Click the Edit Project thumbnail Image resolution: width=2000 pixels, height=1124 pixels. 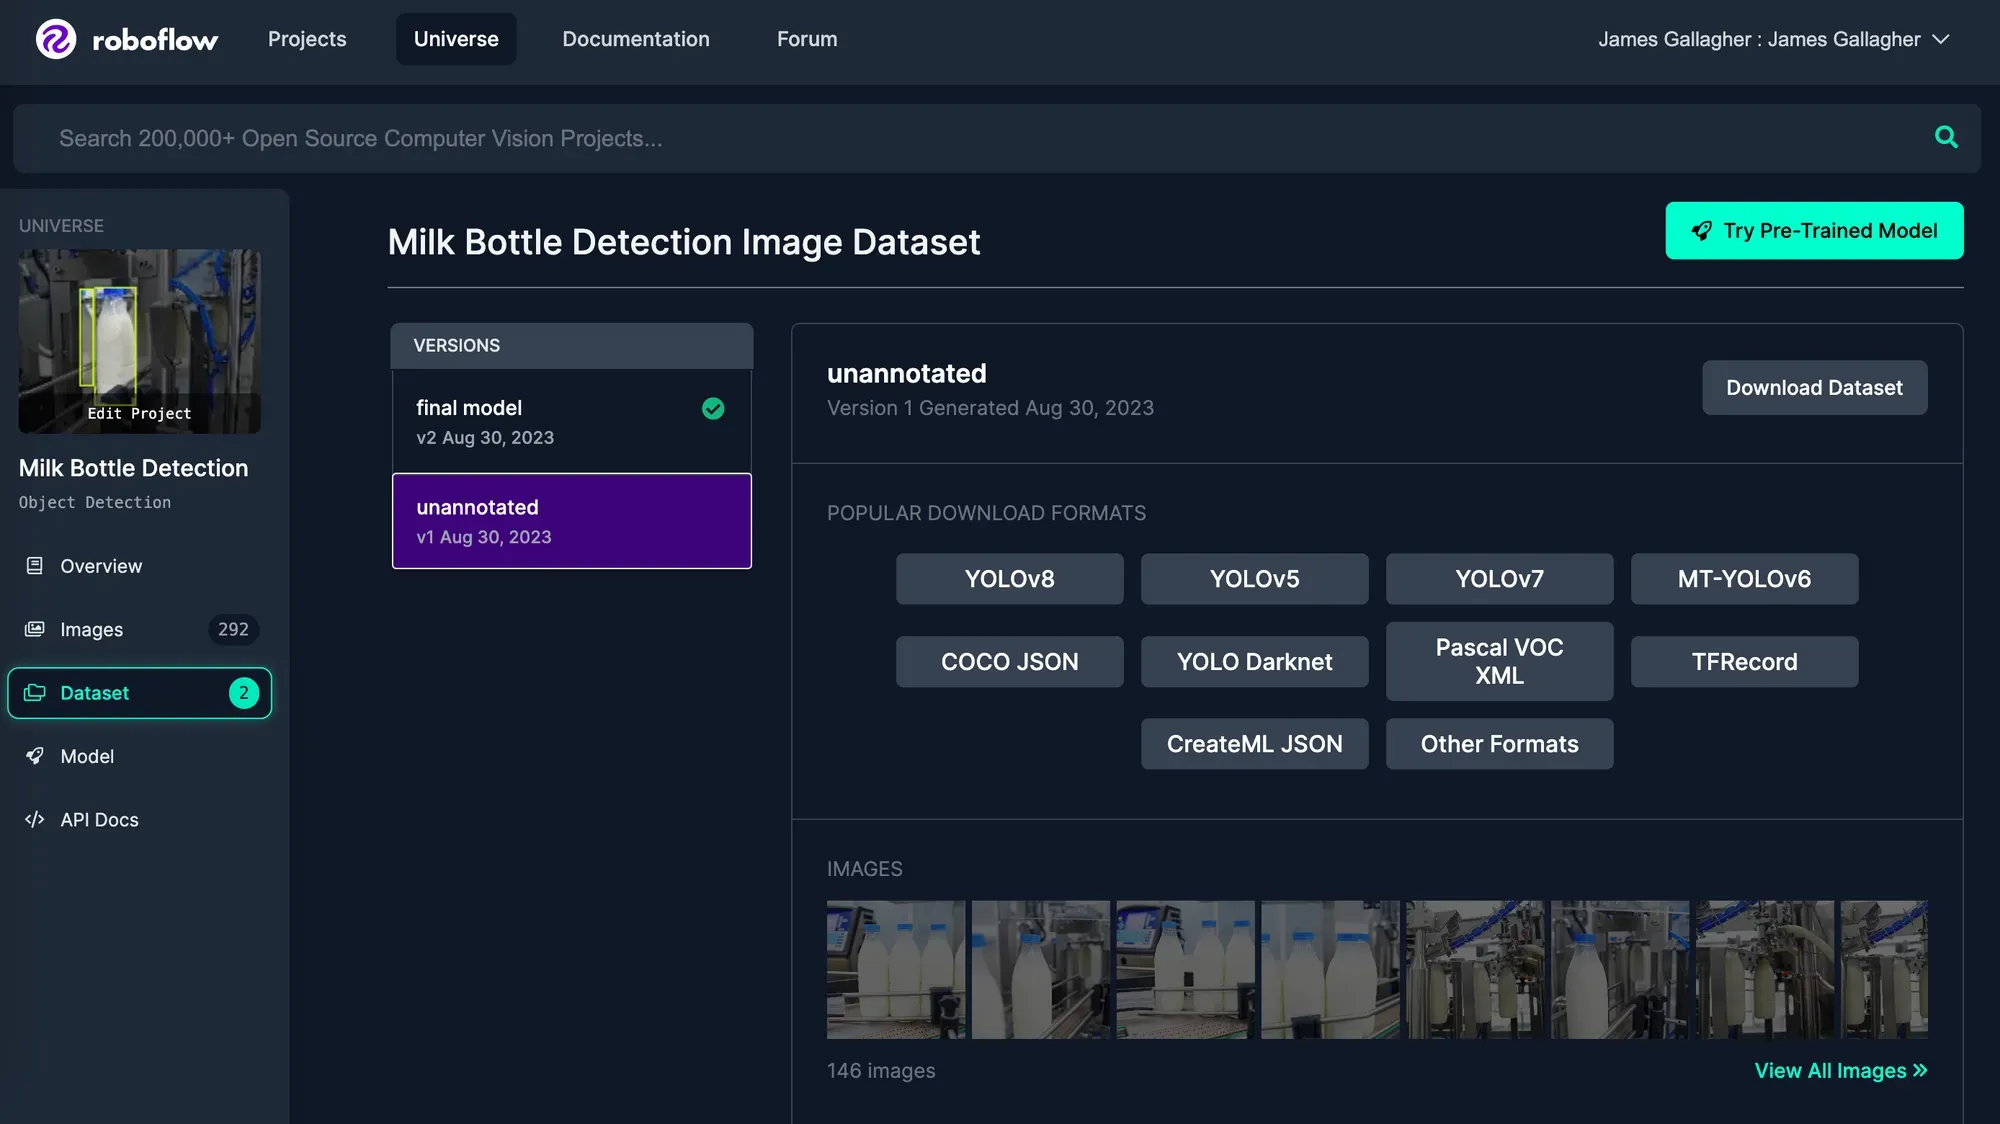(139, 341)
